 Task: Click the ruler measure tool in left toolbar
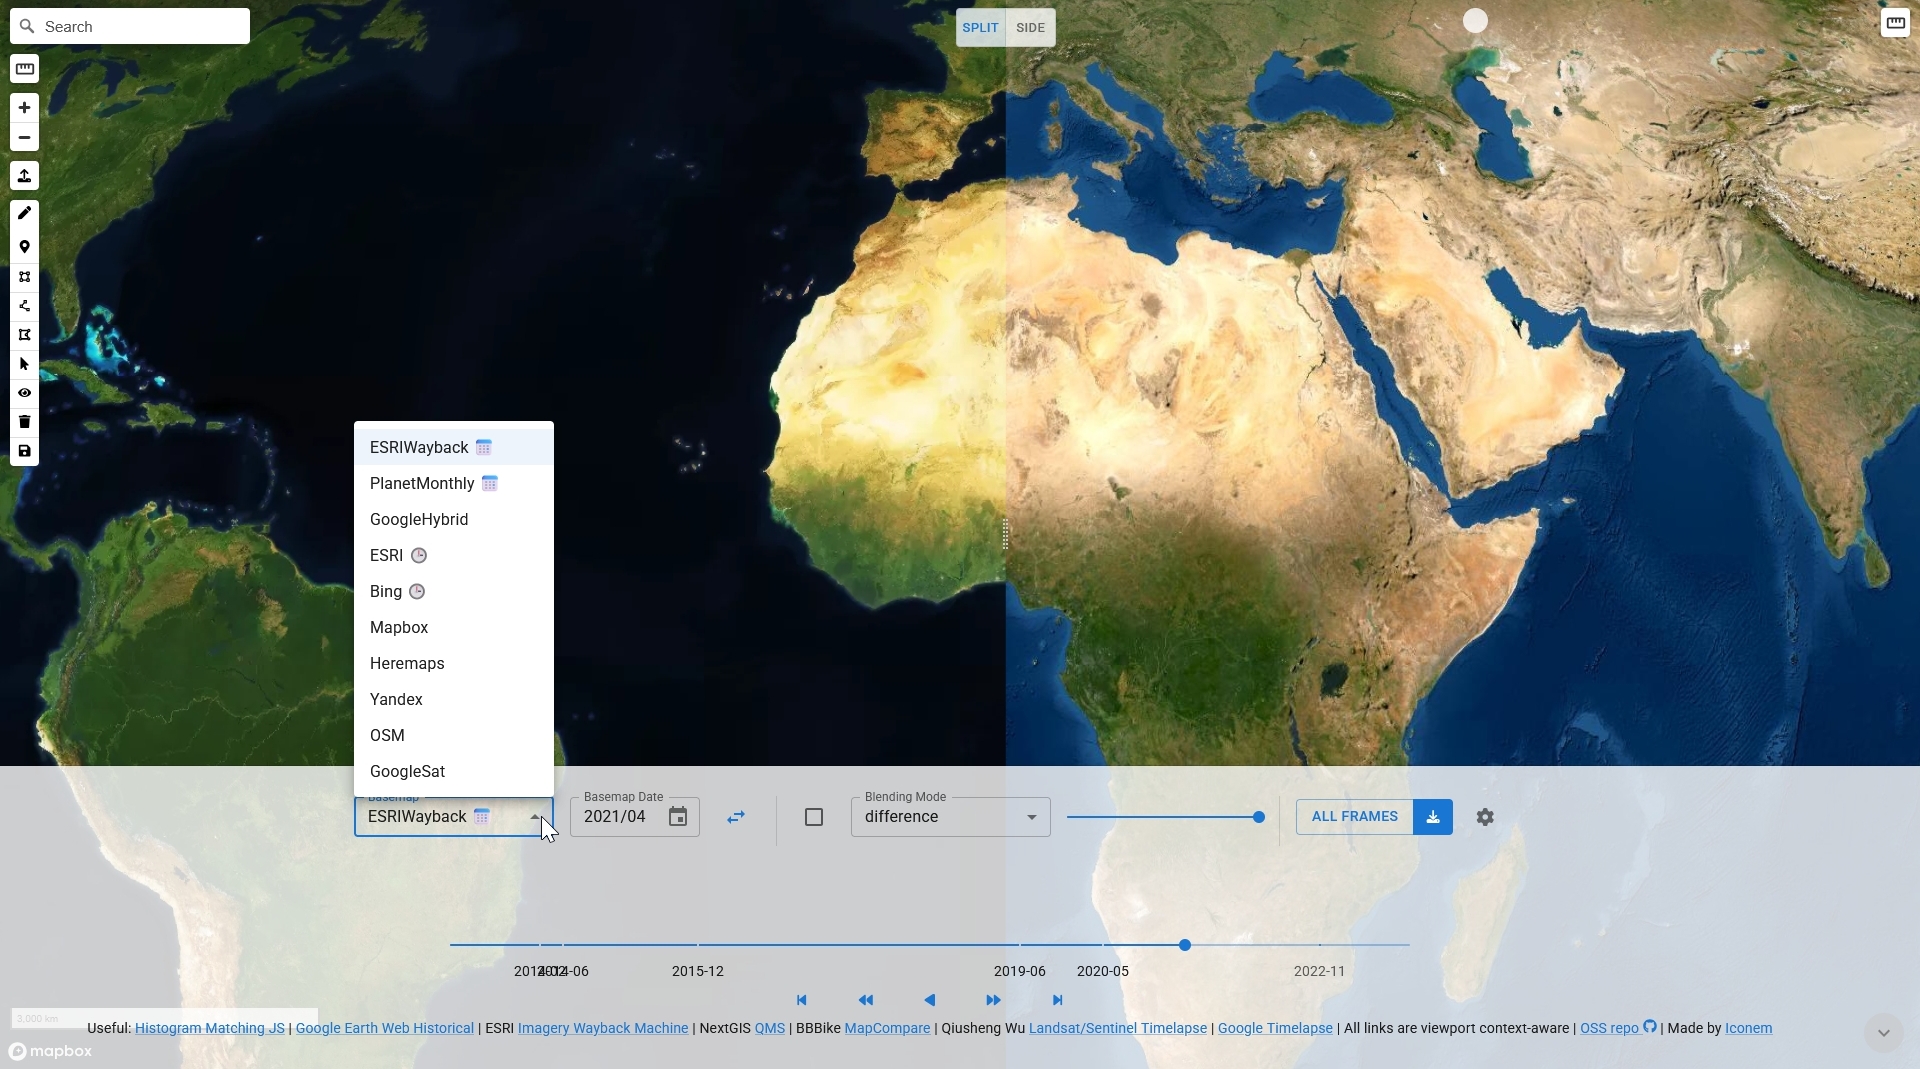coord(24,69)
